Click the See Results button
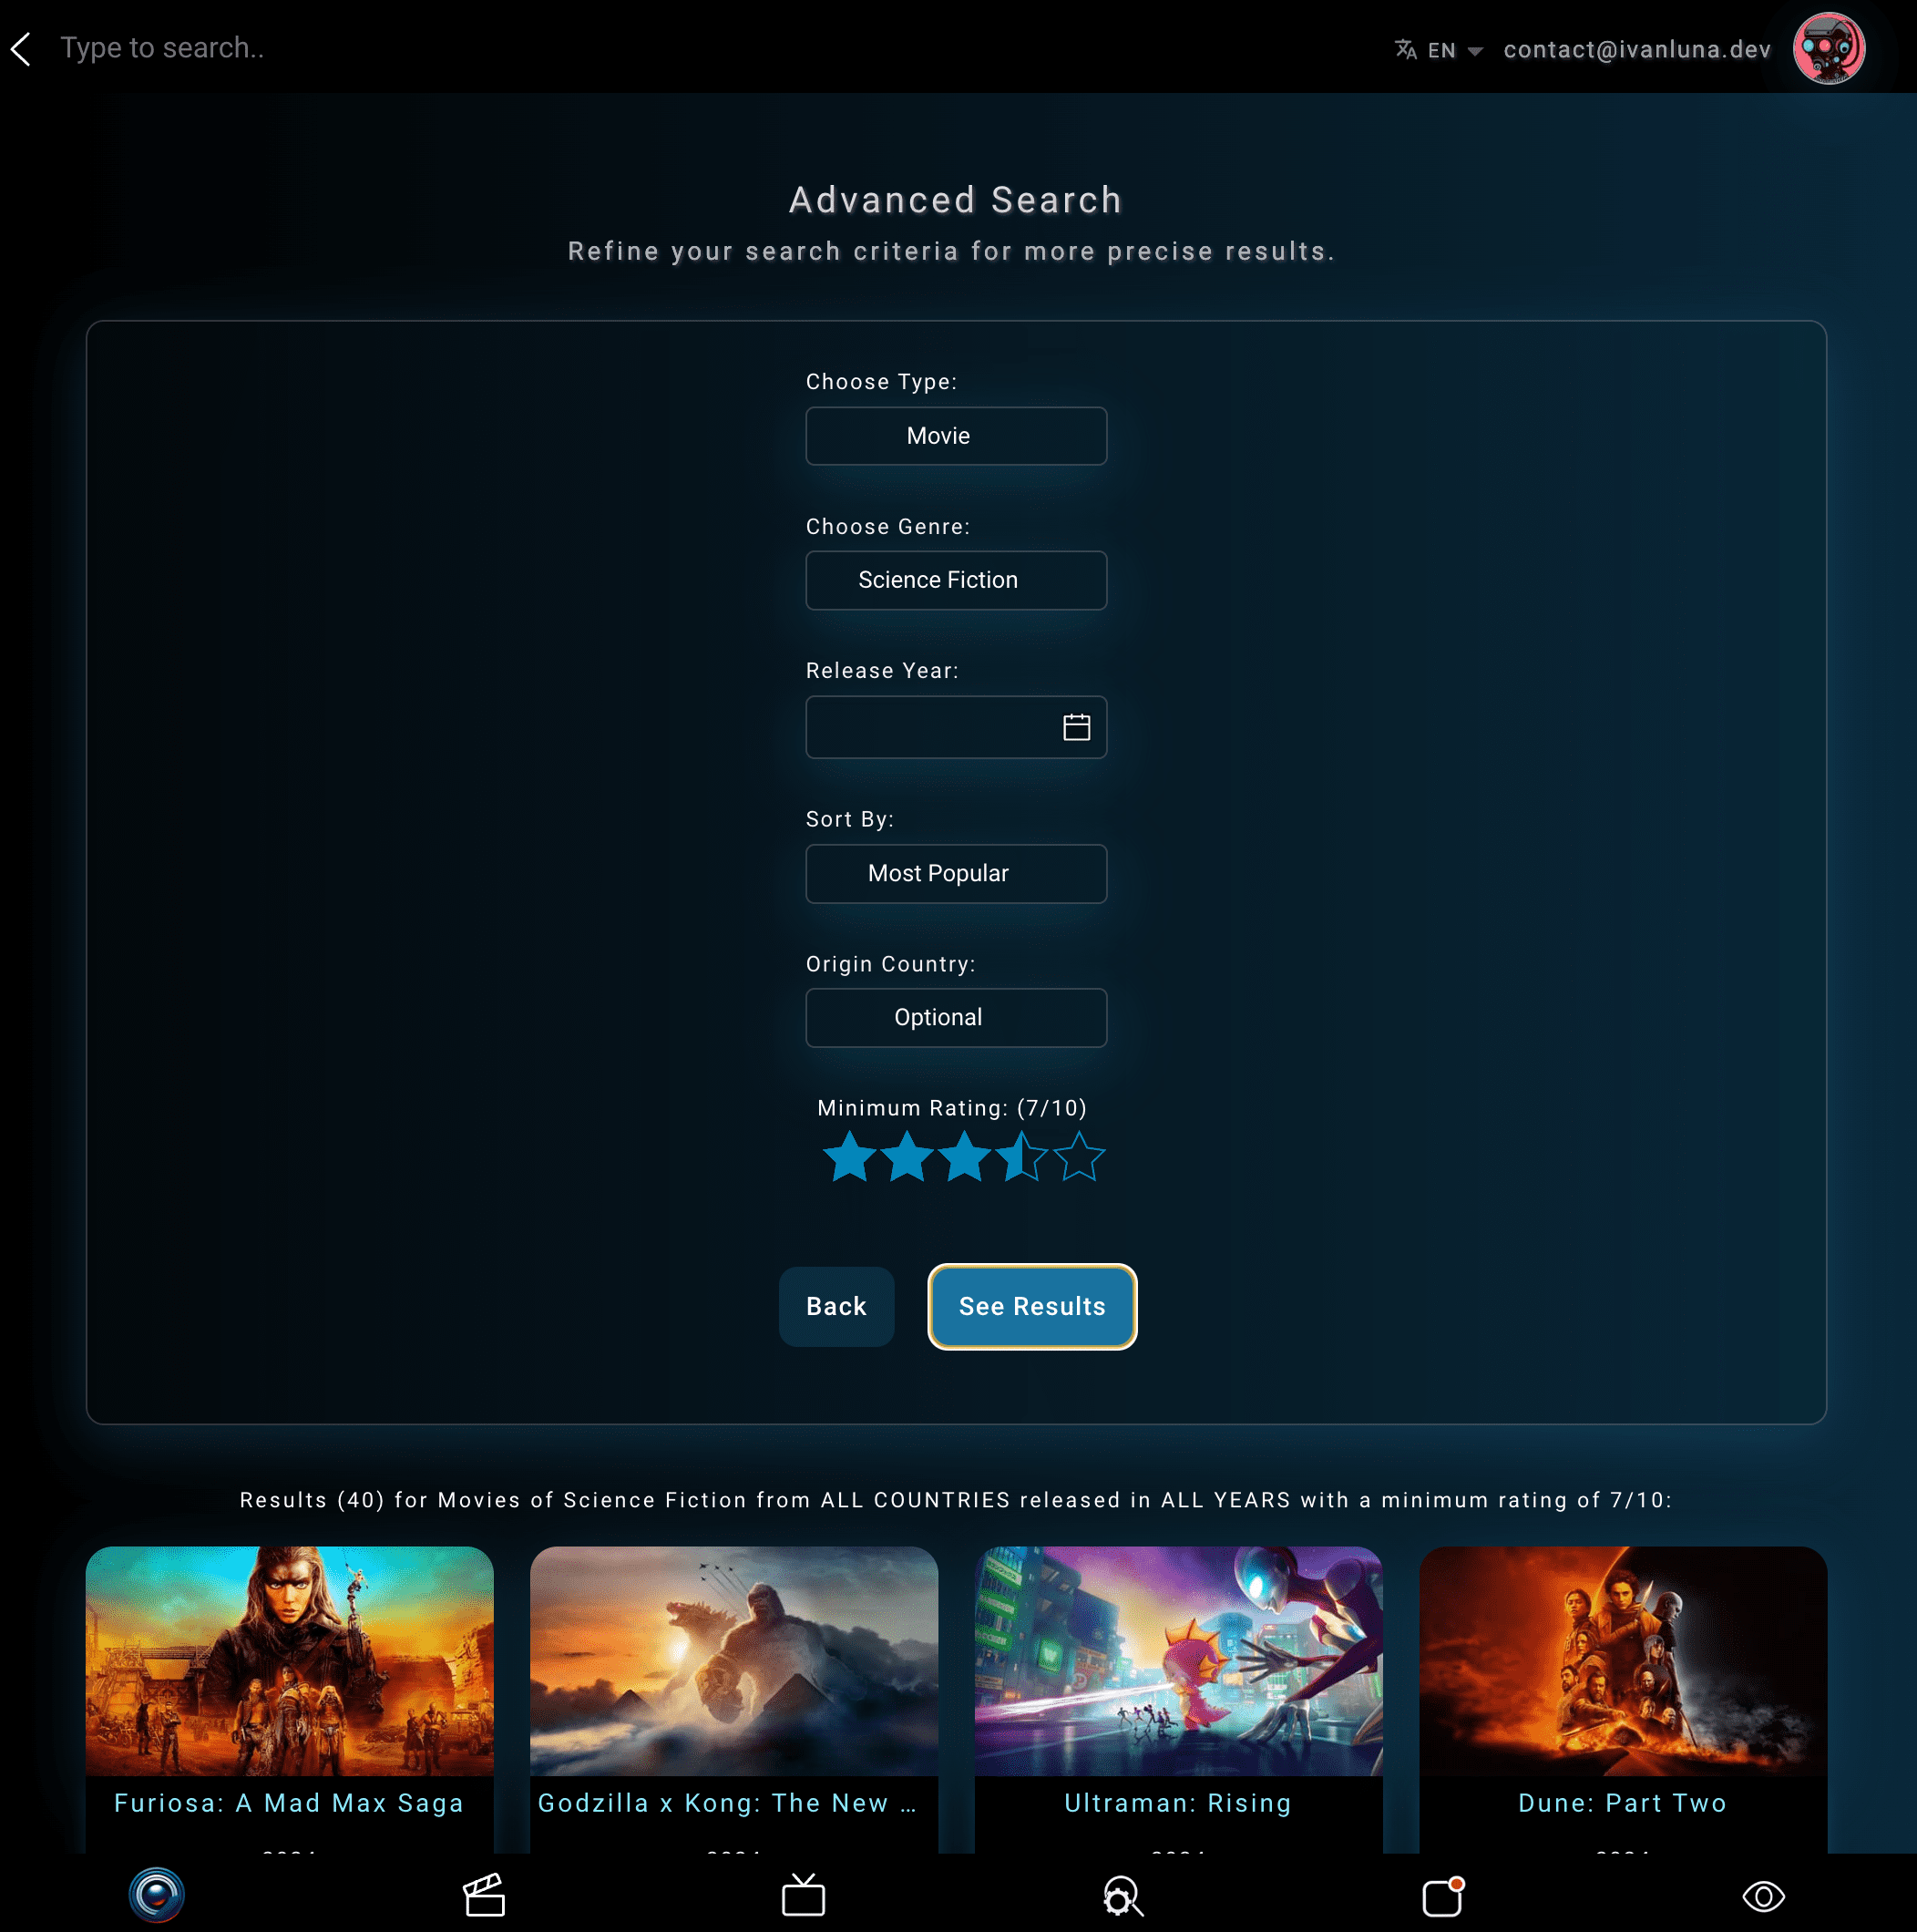1917x1932 pixels. click(1032, 1305)
